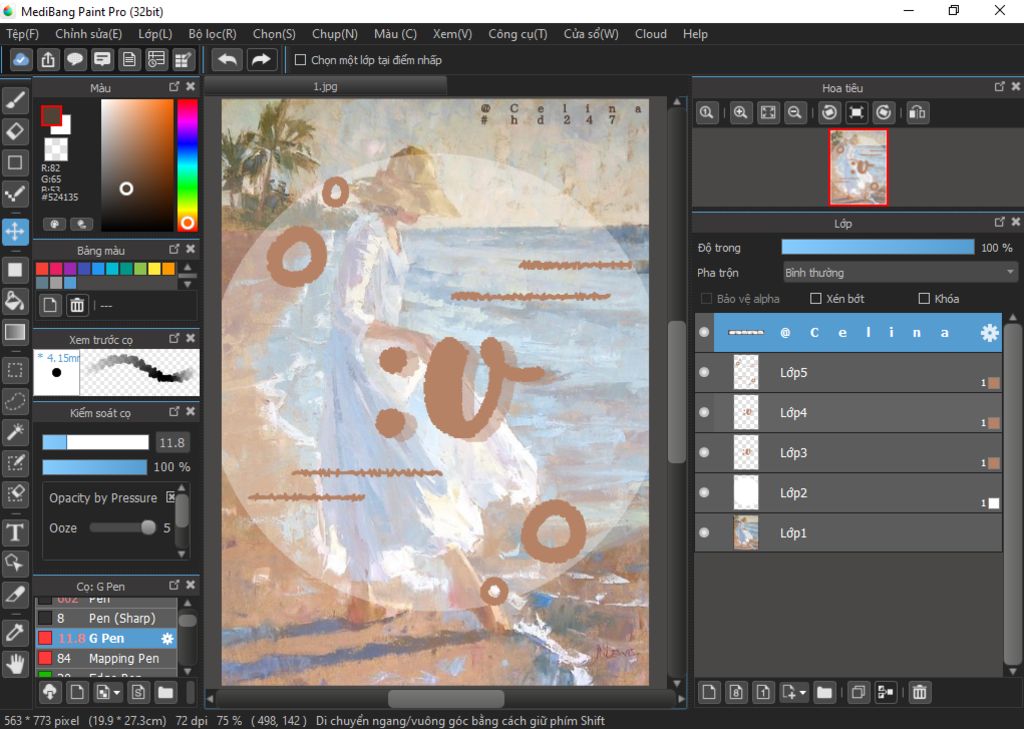Open the Bộ lọc(R) menu
The width and height of the screenshot is (1024, 729).
pyautogui.click(x=212, y=34)
